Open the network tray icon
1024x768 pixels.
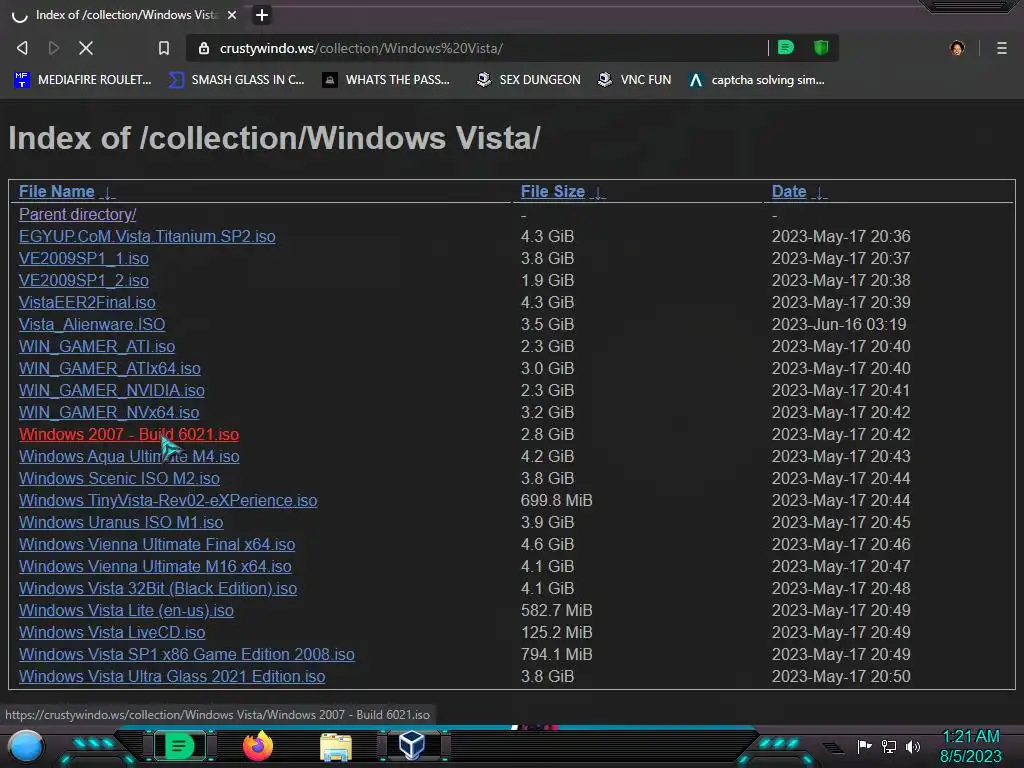pyautogui.click(x=888, y=746)
